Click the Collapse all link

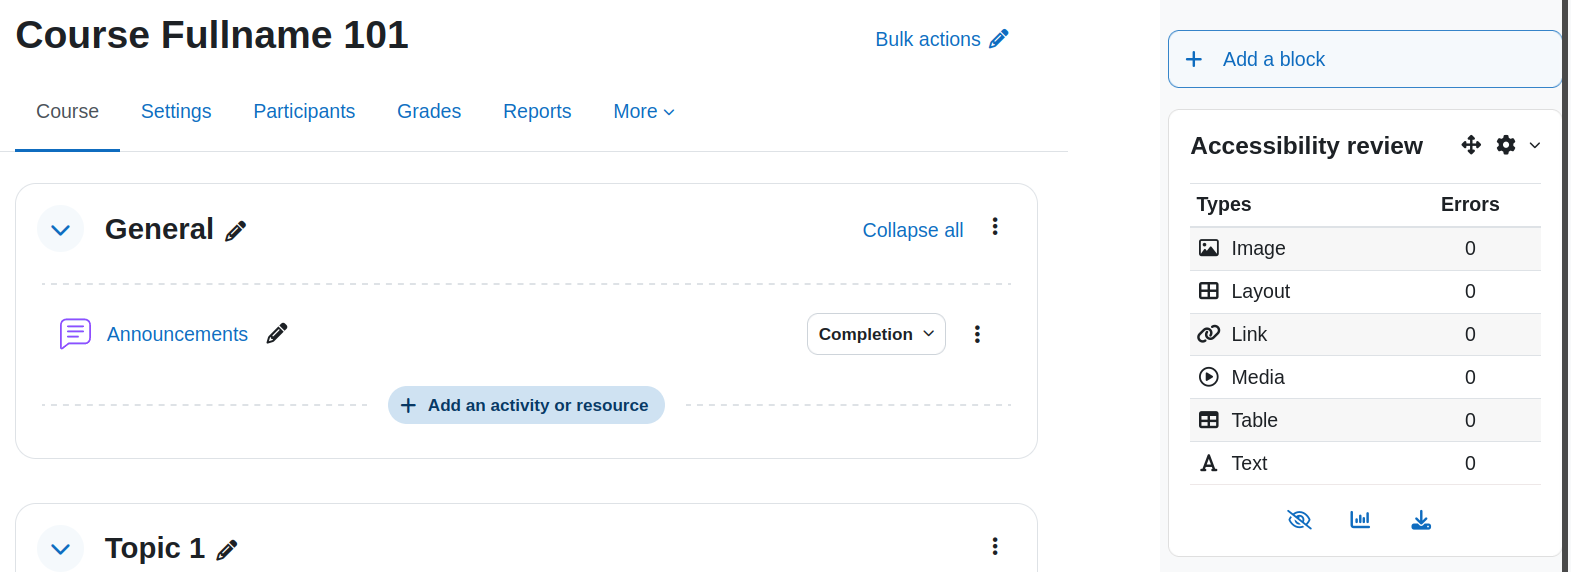913,230
